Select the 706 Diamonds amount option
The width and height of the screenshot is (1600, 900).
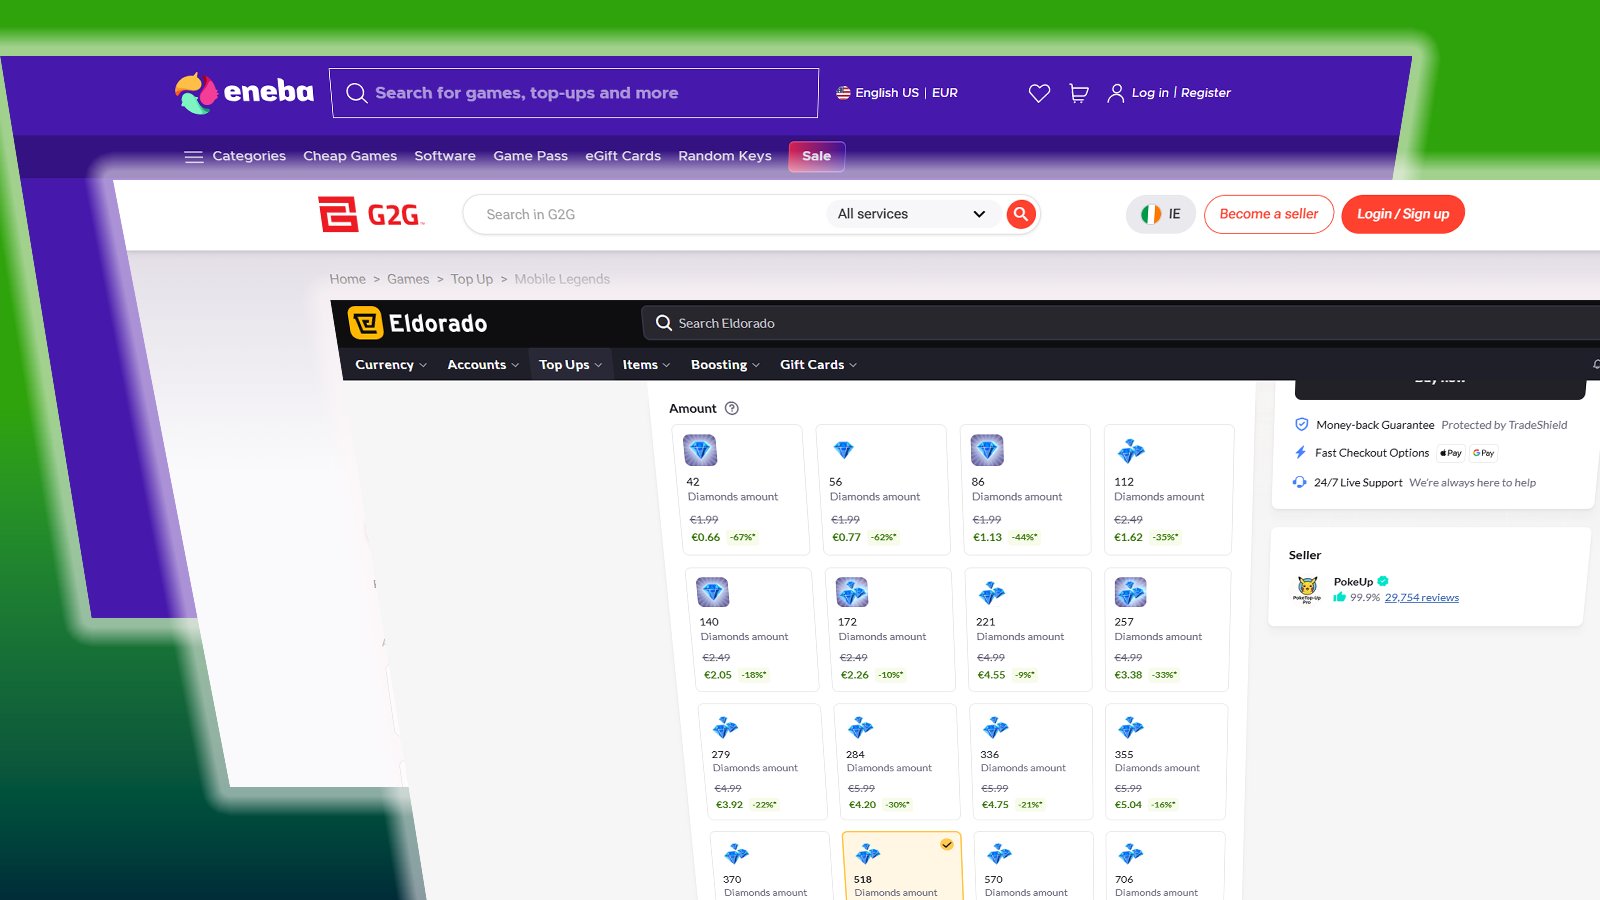tap(1165, 866)
